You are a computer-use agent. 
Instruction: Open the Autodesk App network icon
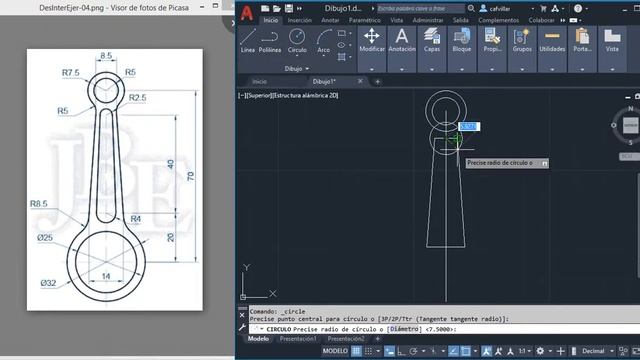click(555, 8)
